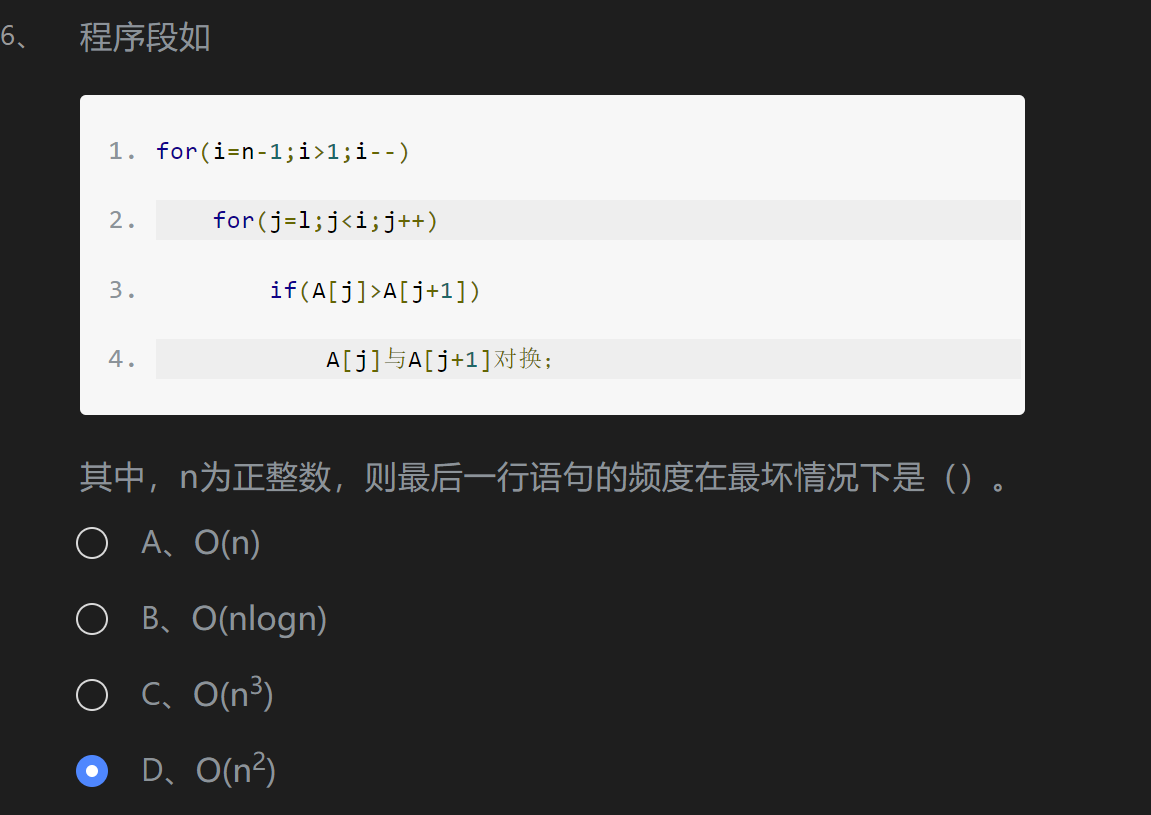Click the answer label "C、O(n³)"

(207, 695)
